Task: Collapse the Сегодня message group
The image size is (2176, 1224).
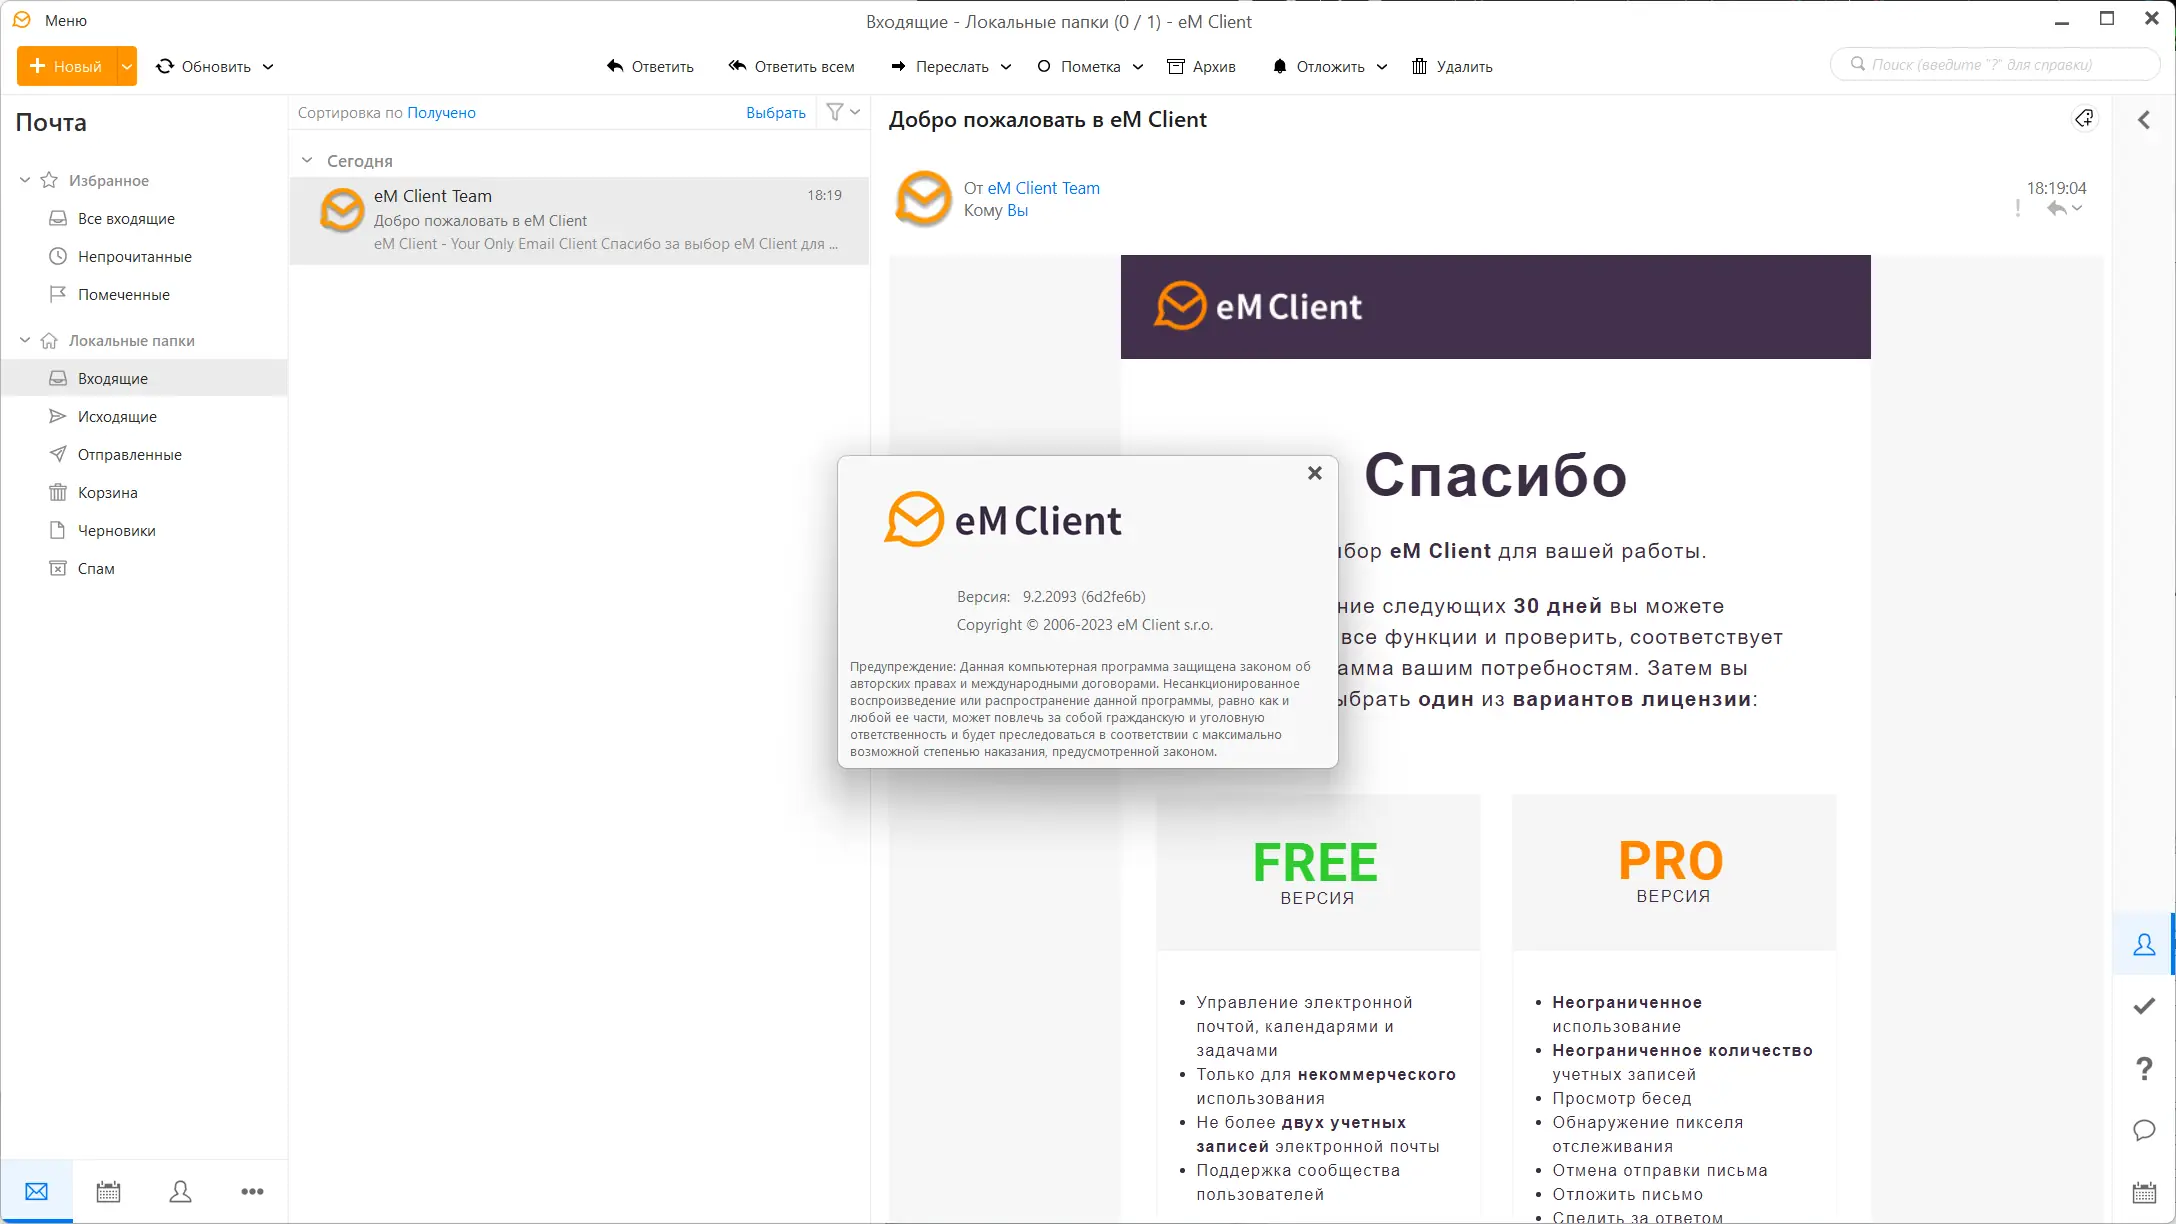Action: 307,160
